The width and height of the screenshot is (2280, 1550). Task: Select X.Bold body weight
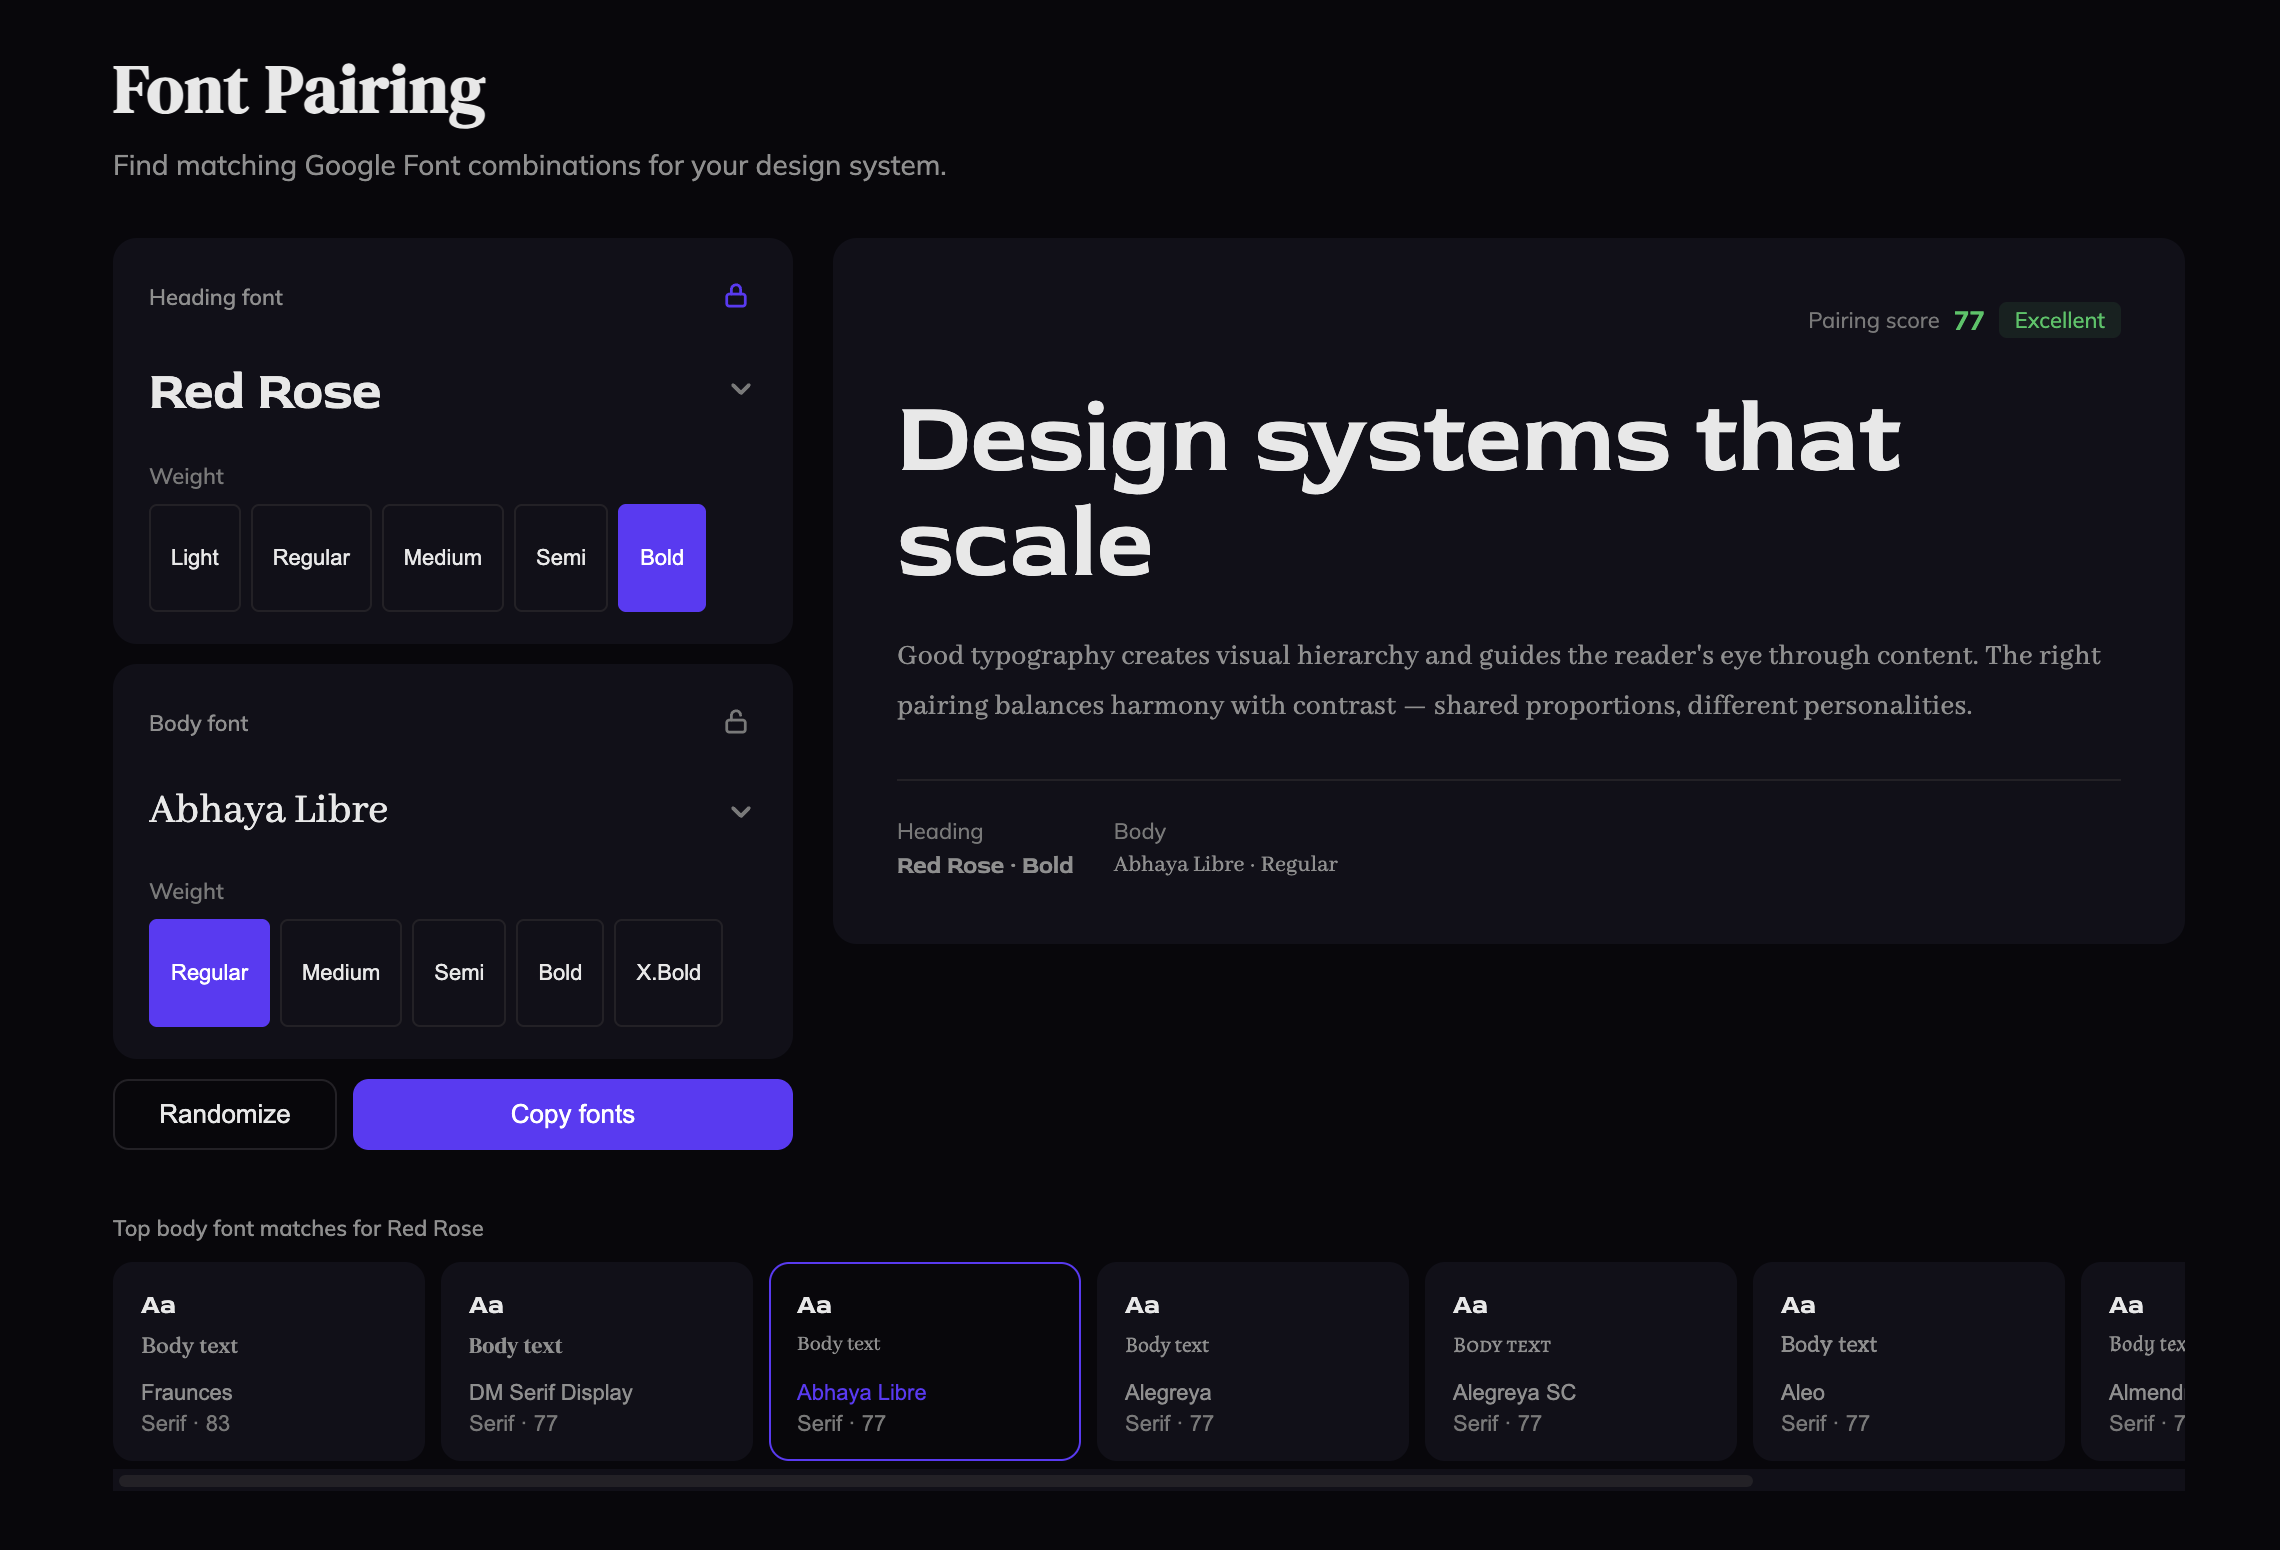(x=668, y=973)
